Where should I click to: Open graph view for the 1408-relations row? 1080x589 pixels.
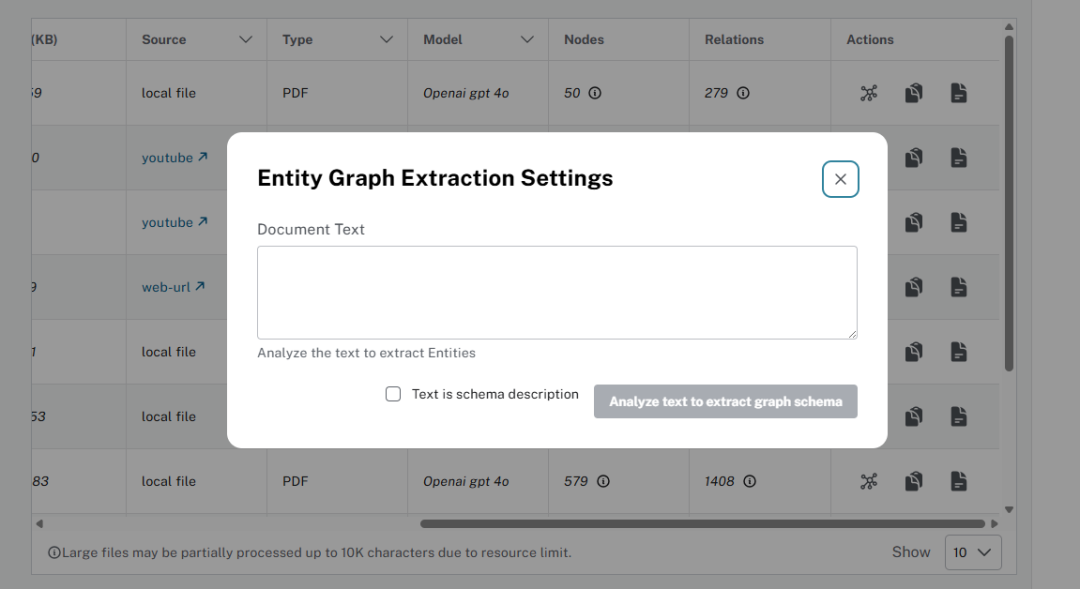coord(868,481)
